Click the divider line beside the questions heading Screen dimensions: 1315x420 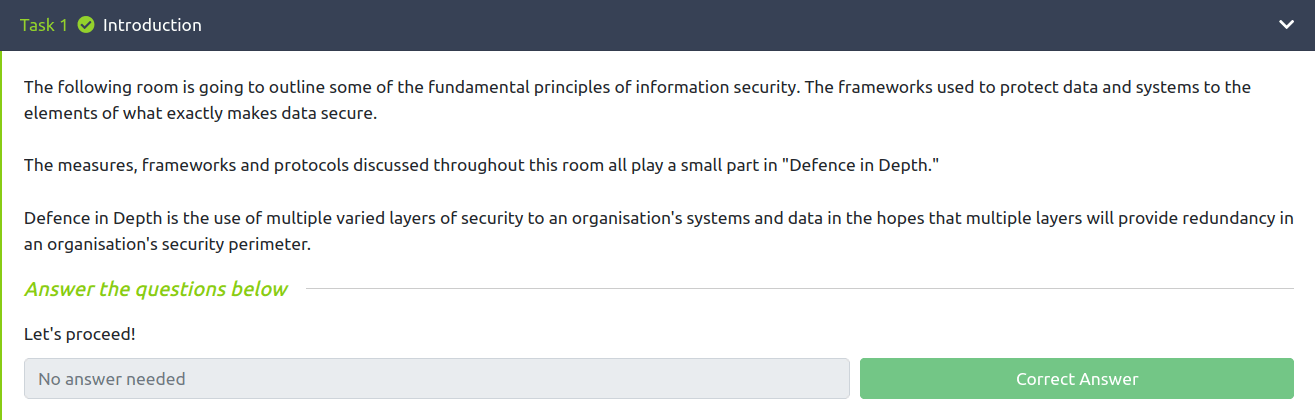pos(798,289)
